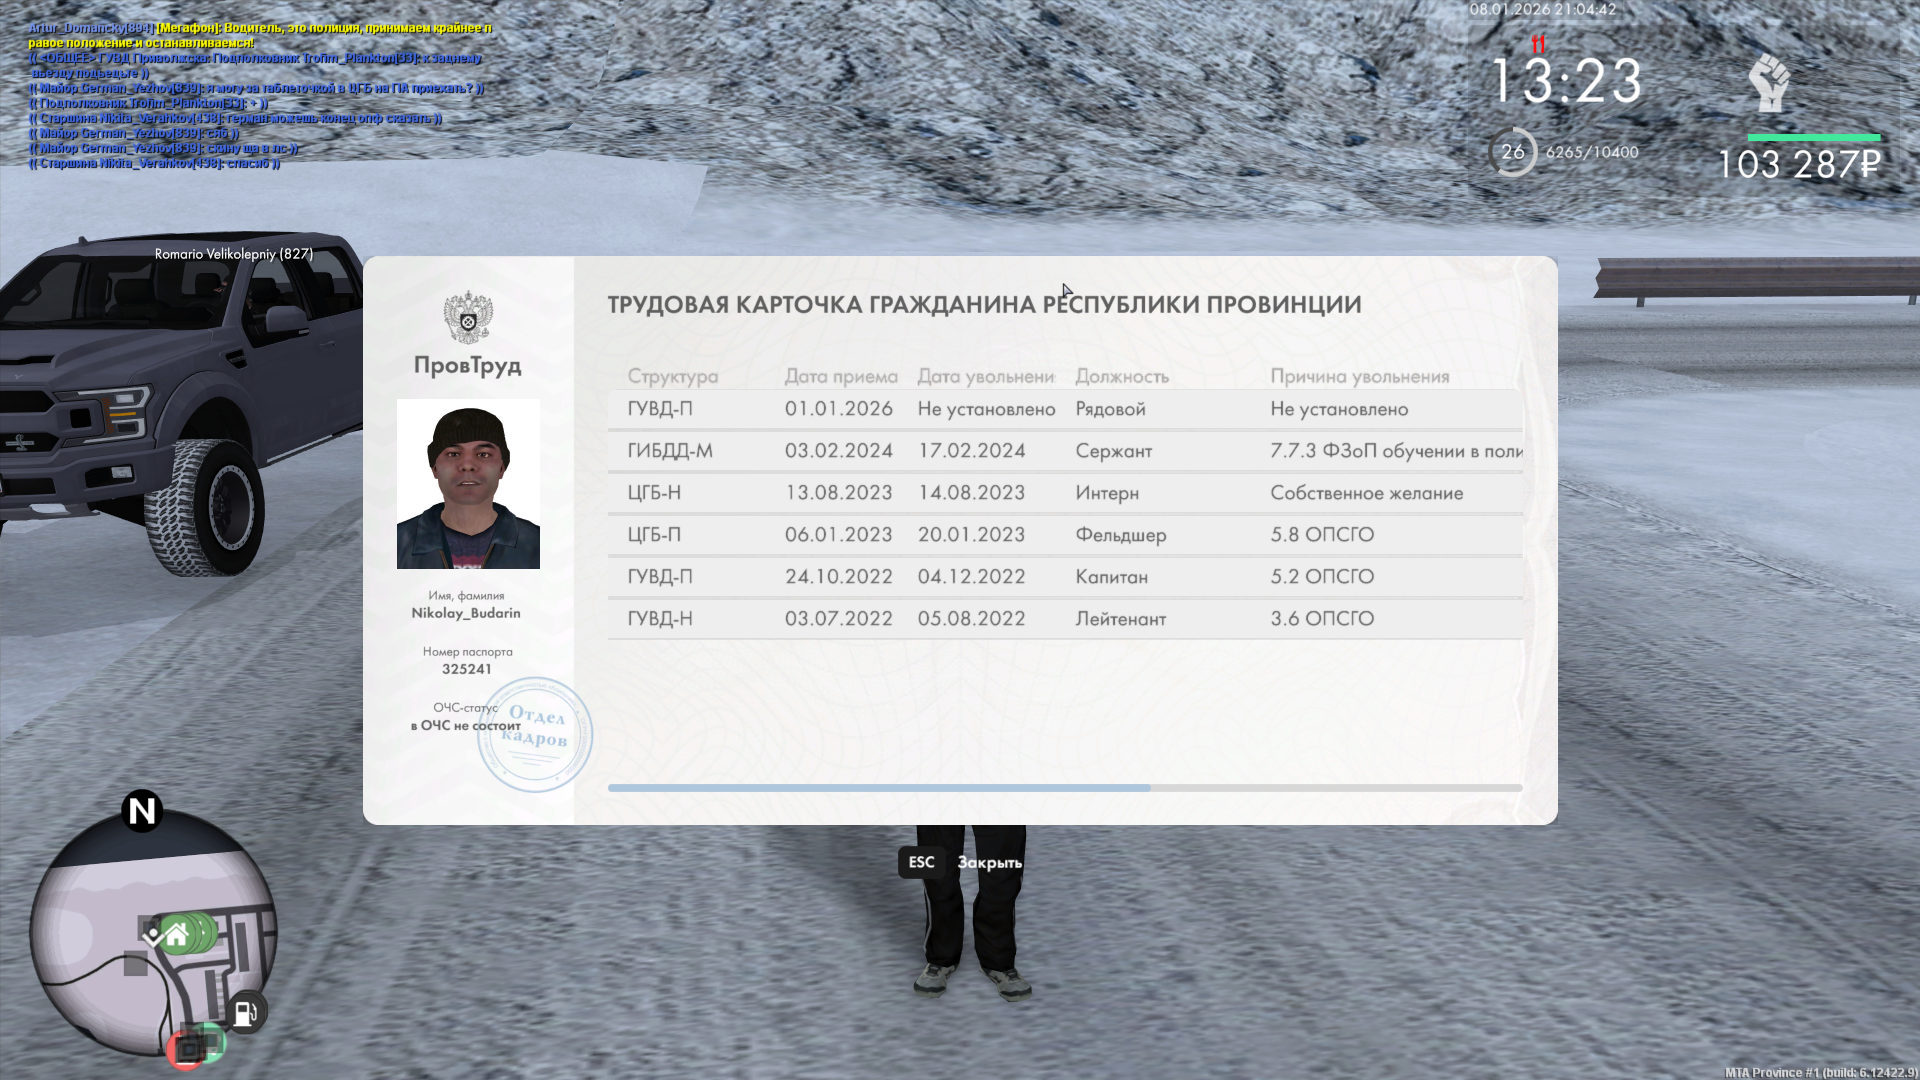The height and width of the screenshot is (1080, 1920).
Task: Click the Romario Velikolepniy player nametag
Action: tap(233, 254)
